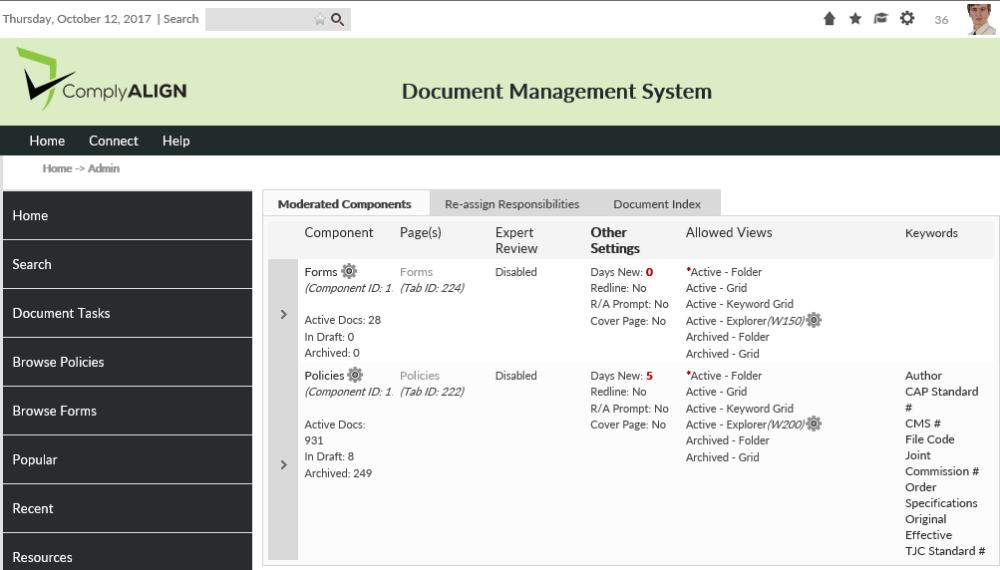Expand the Forms component row

pyautogui.click(x=283, y=314)
